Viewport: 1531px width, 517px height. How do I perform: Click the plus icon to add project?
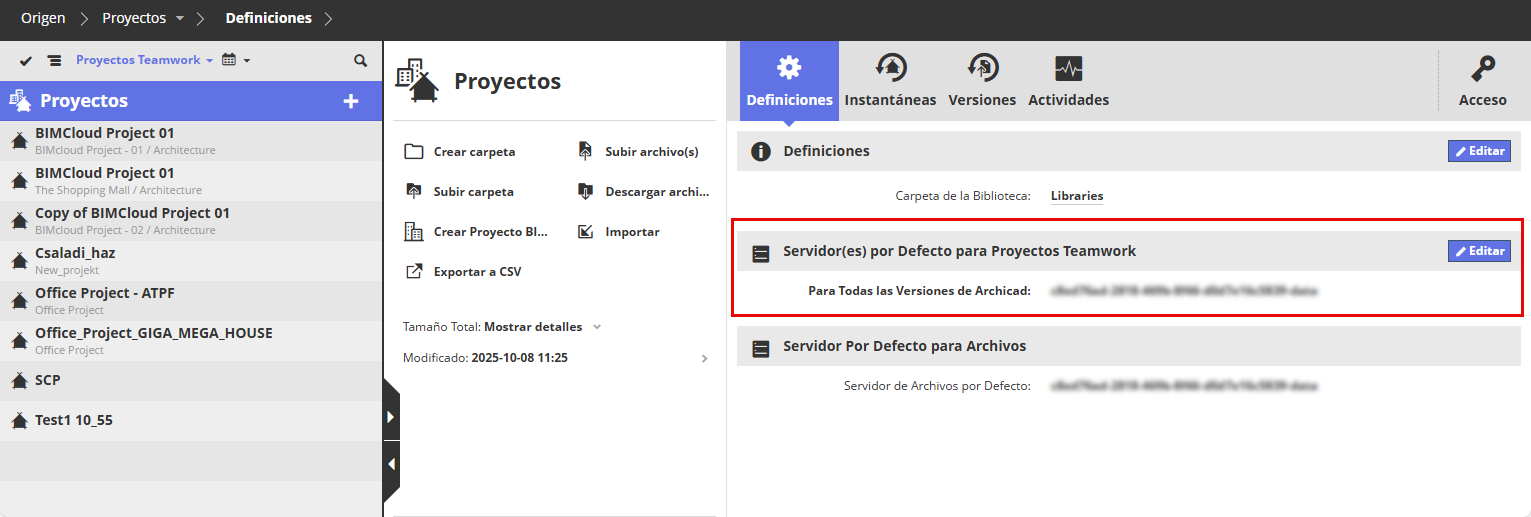click(351, 101)
